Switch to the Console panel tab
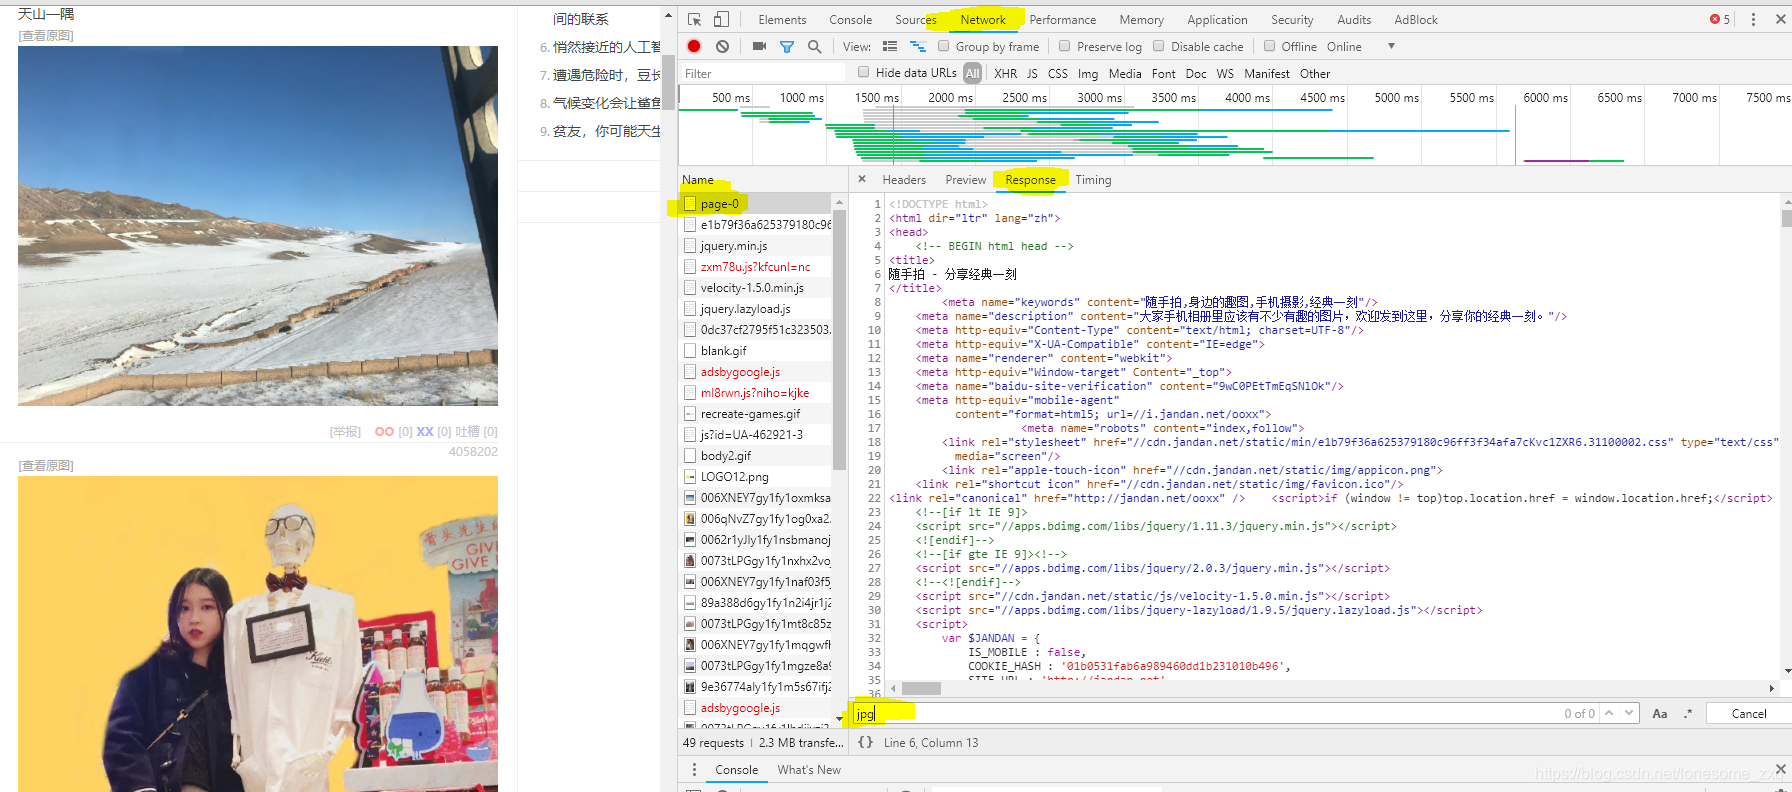Image resolution: width=1792 pixels, height=792 pixels. click(x=851, y=20)
